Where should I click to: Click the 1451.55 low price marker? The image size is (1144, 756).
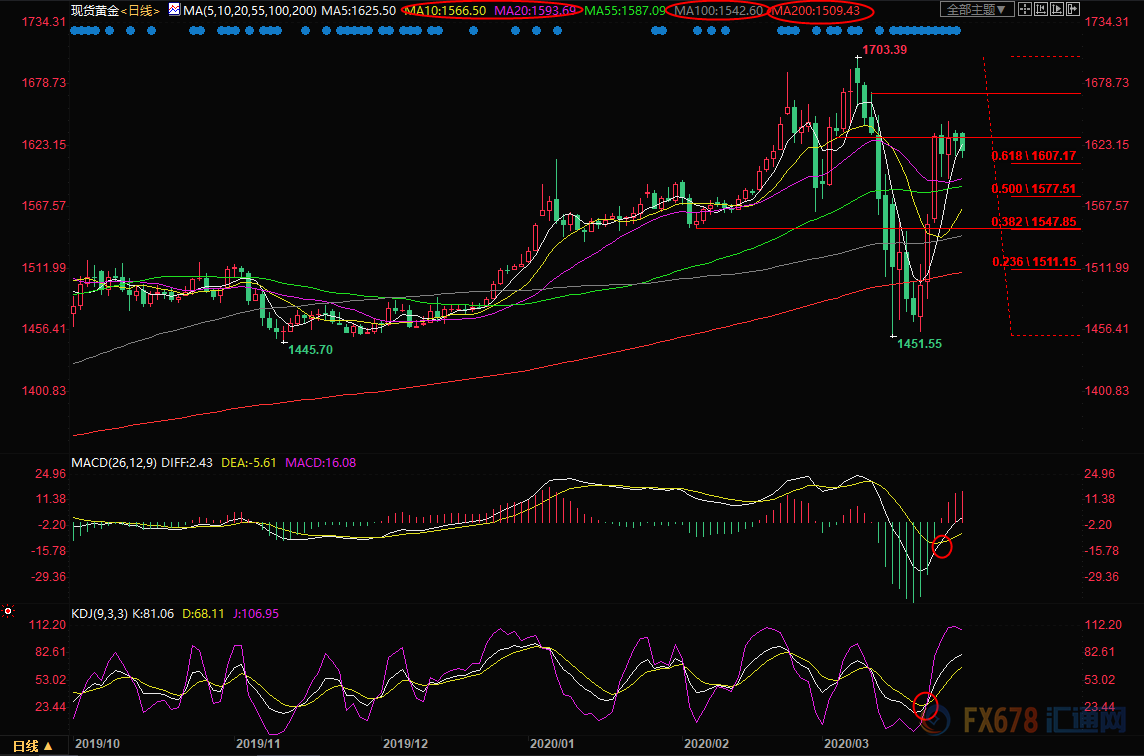tap(918, 343)
